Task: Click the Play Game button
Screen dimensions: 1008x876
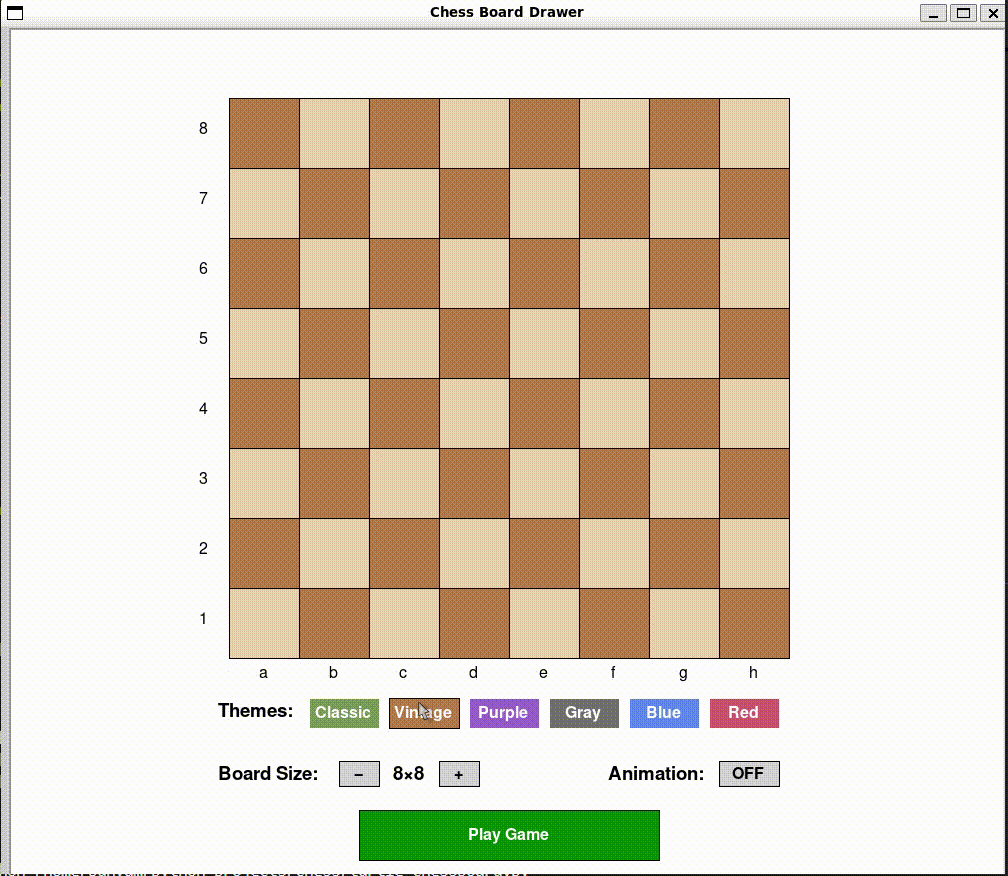Action: 509,835
